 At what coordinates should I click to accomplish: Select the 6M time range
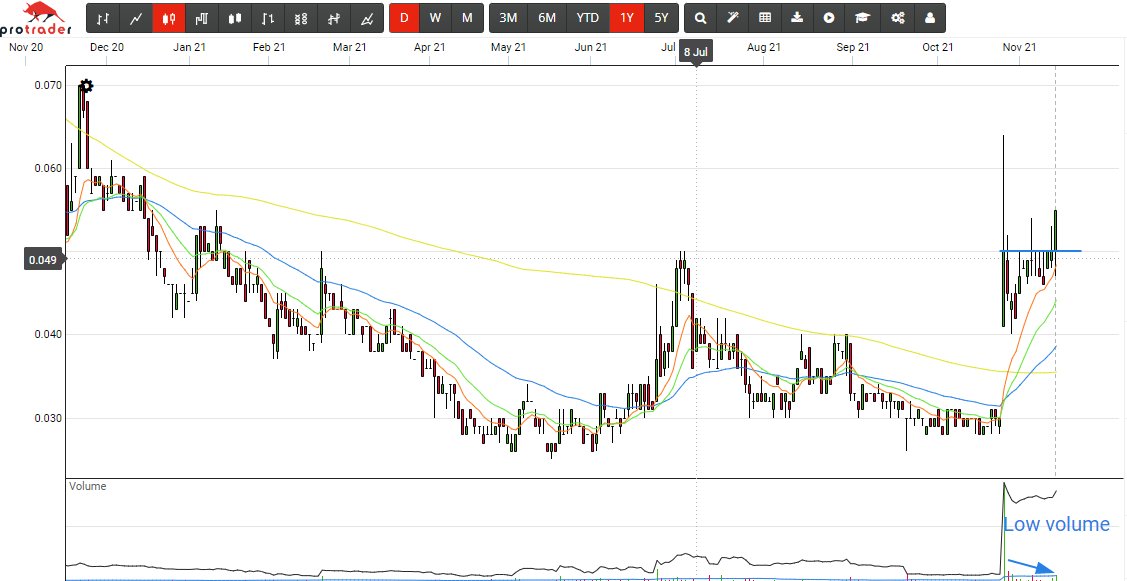click(547, 18)
